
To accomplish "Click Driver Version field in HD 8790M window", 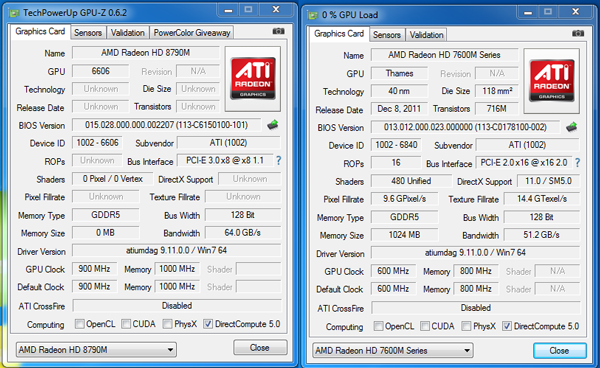I will pos(177,251).
